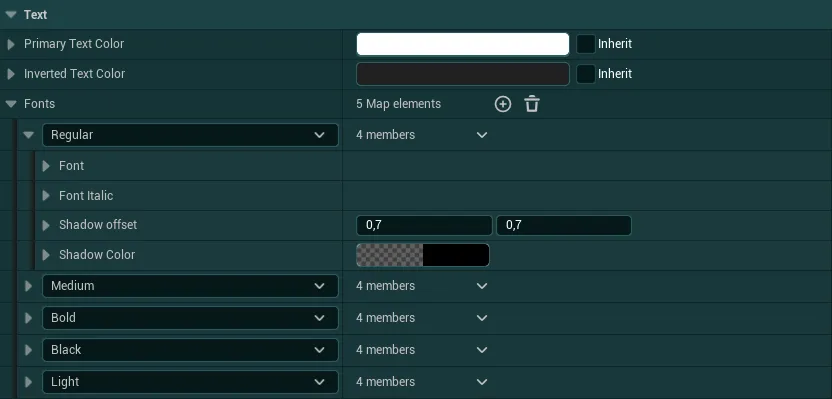832x399 pixels.
Task: Open Medium row 4 members options arrow
Action: (482, 286)
